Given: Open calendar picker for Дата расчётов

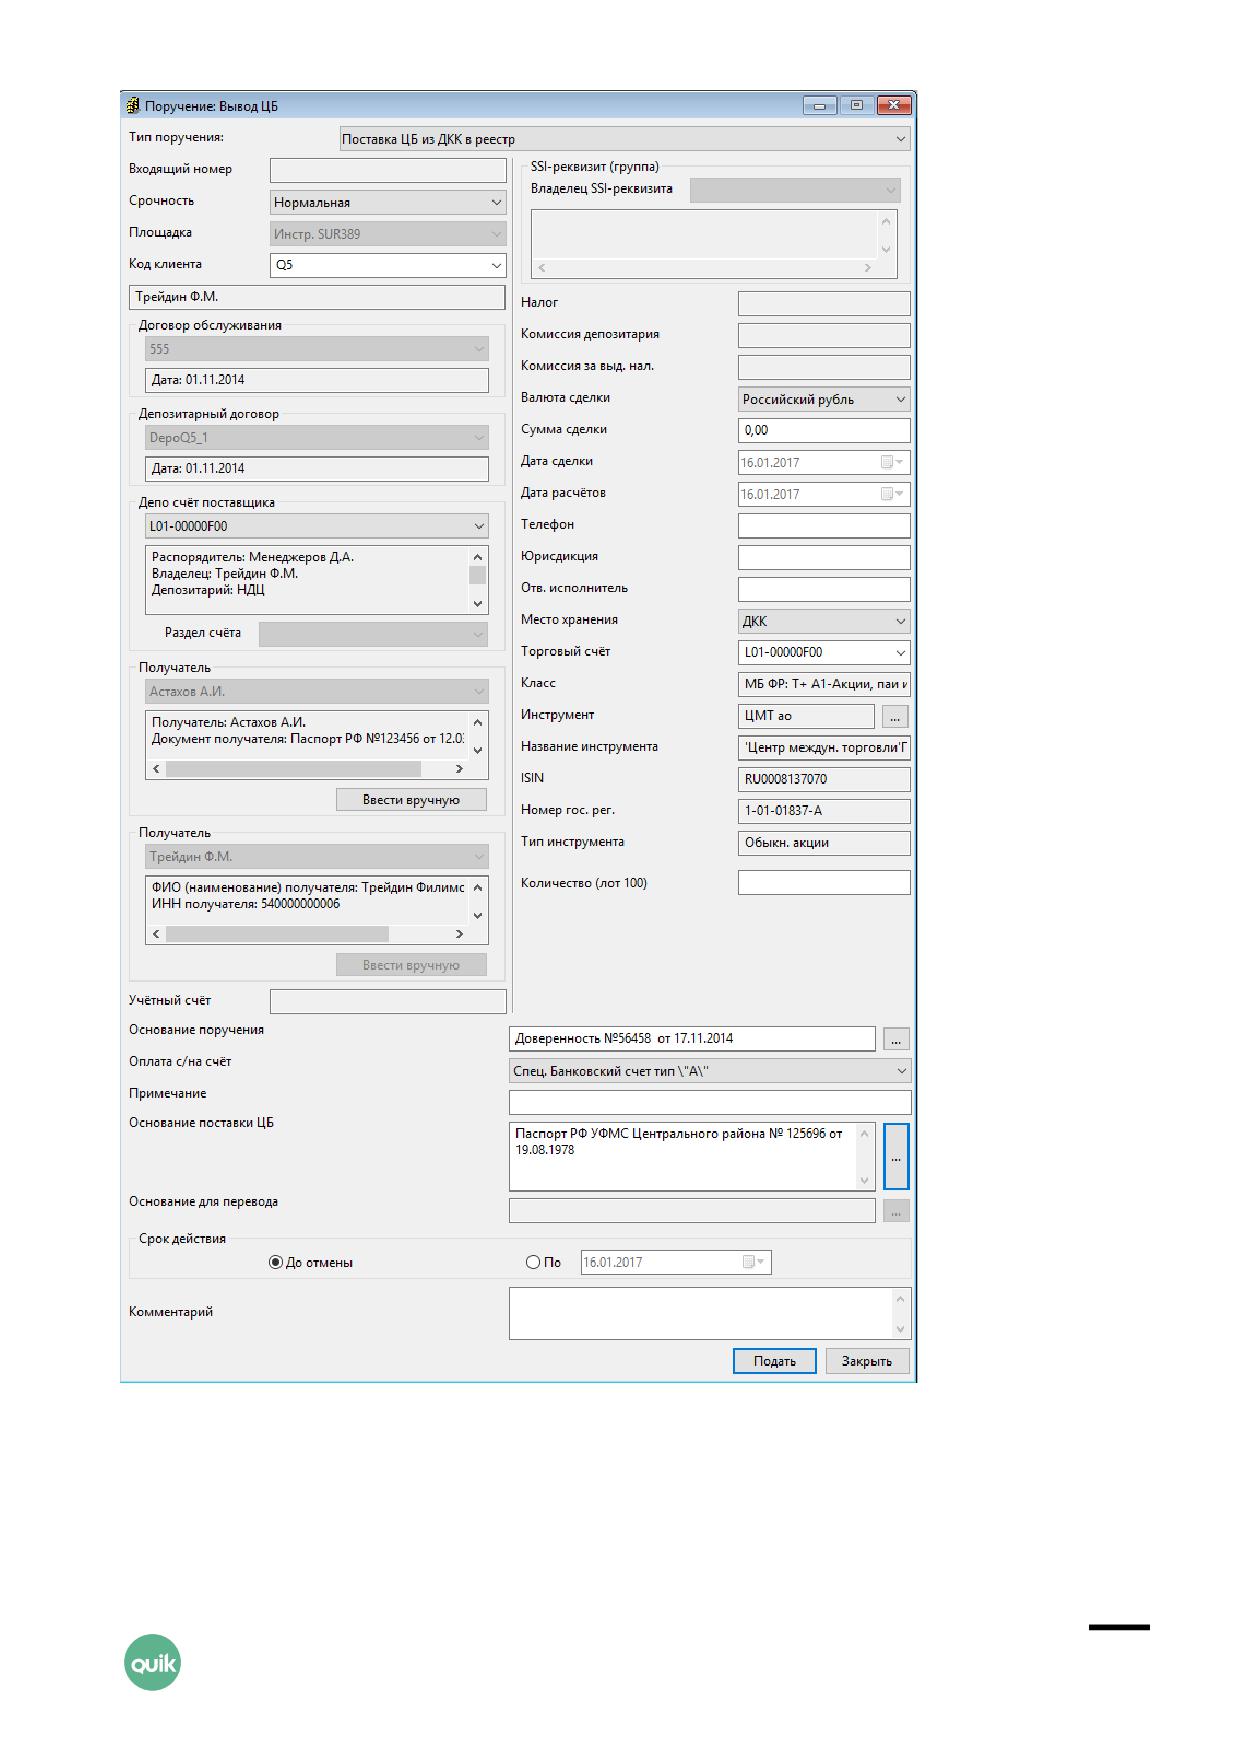Looking at the screenshot, I should point(892,494).
